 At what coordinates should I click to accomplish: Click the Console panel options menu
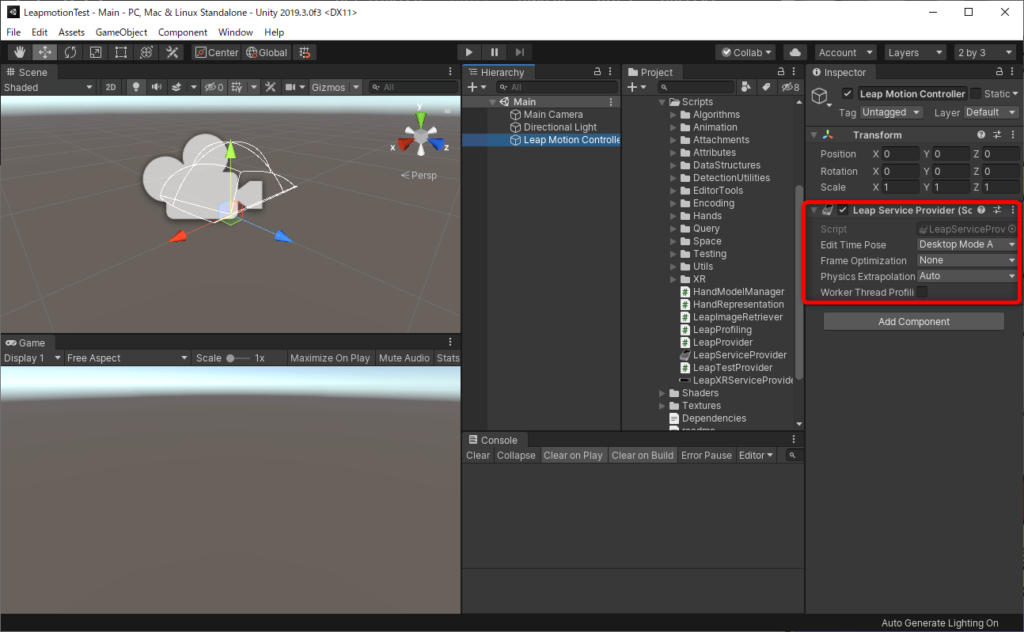pos(793,439)
